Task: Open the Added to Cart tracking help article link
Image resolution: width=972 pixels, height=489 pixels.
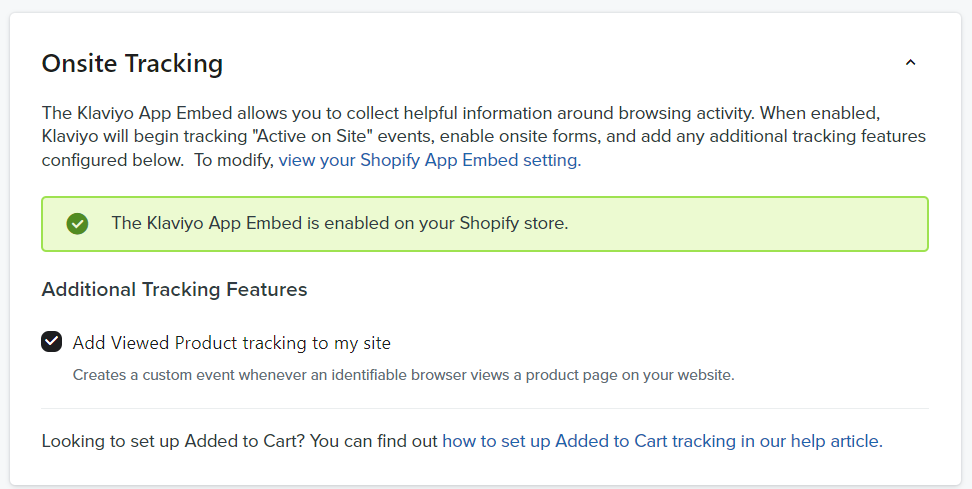Action: point(662,441)
